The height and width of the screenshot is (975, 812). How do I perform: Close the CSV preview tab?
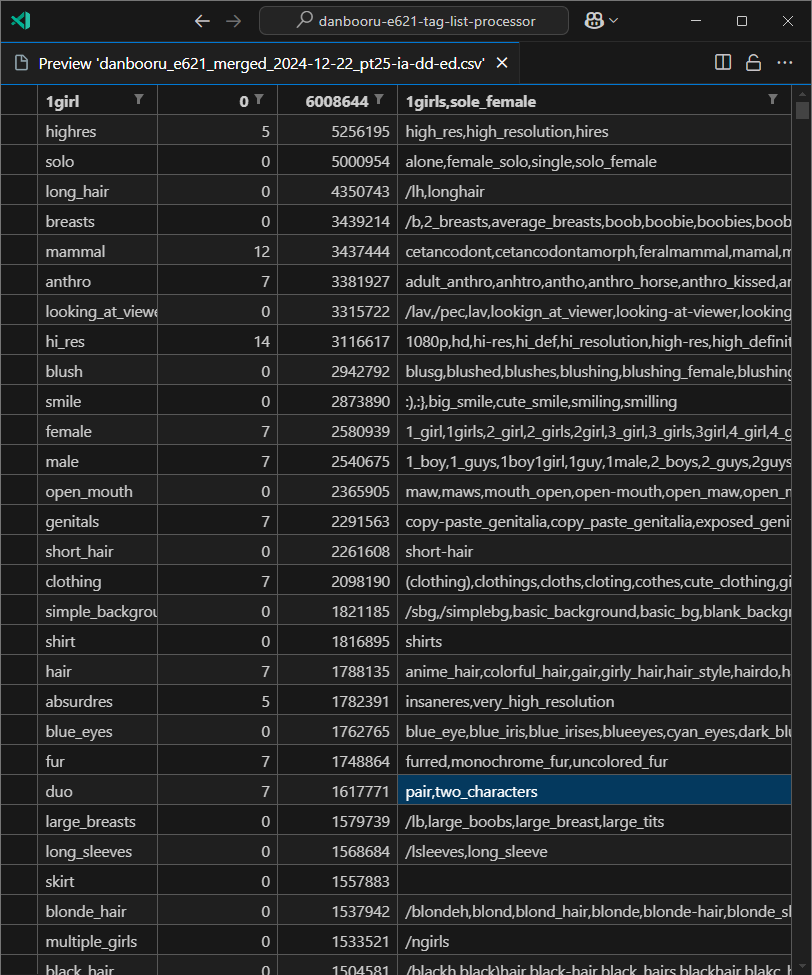(502, 63)
